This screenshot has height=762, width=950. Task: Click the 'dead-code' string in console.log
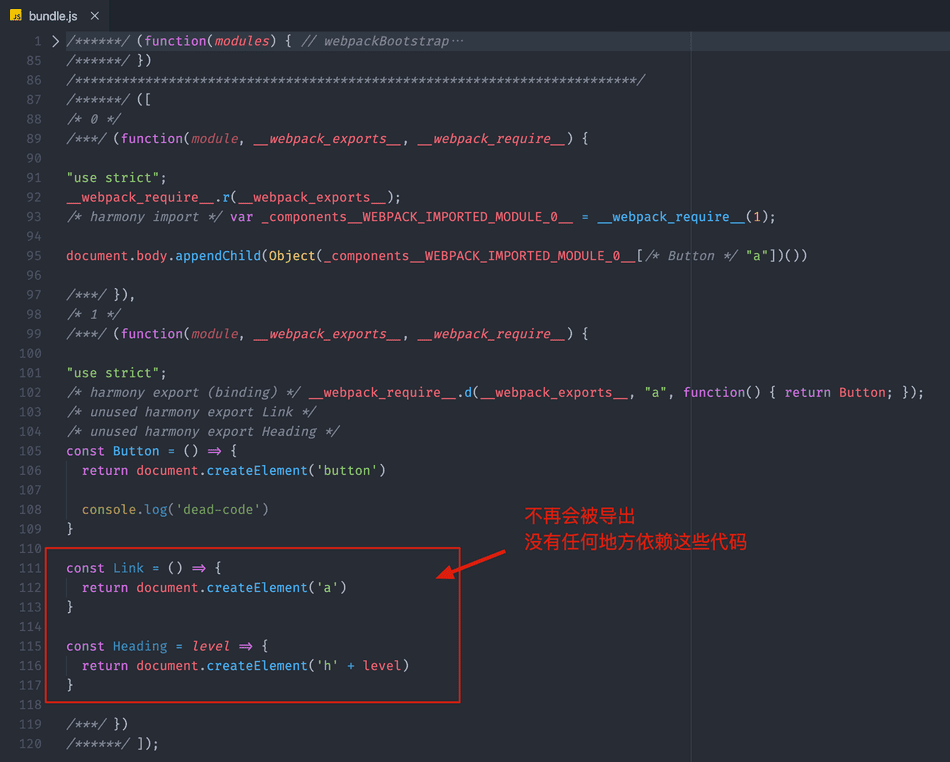tap(218, 510)
